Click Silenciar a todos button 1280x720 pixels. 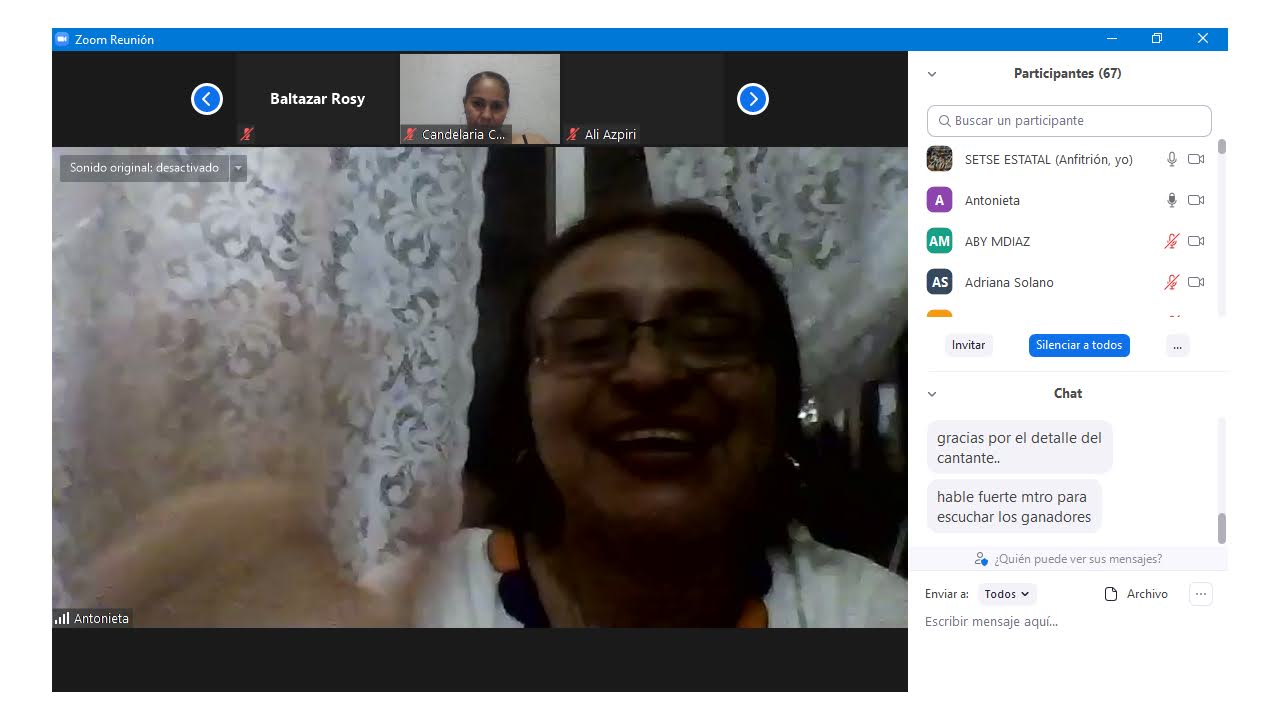tap(1079, 345)
